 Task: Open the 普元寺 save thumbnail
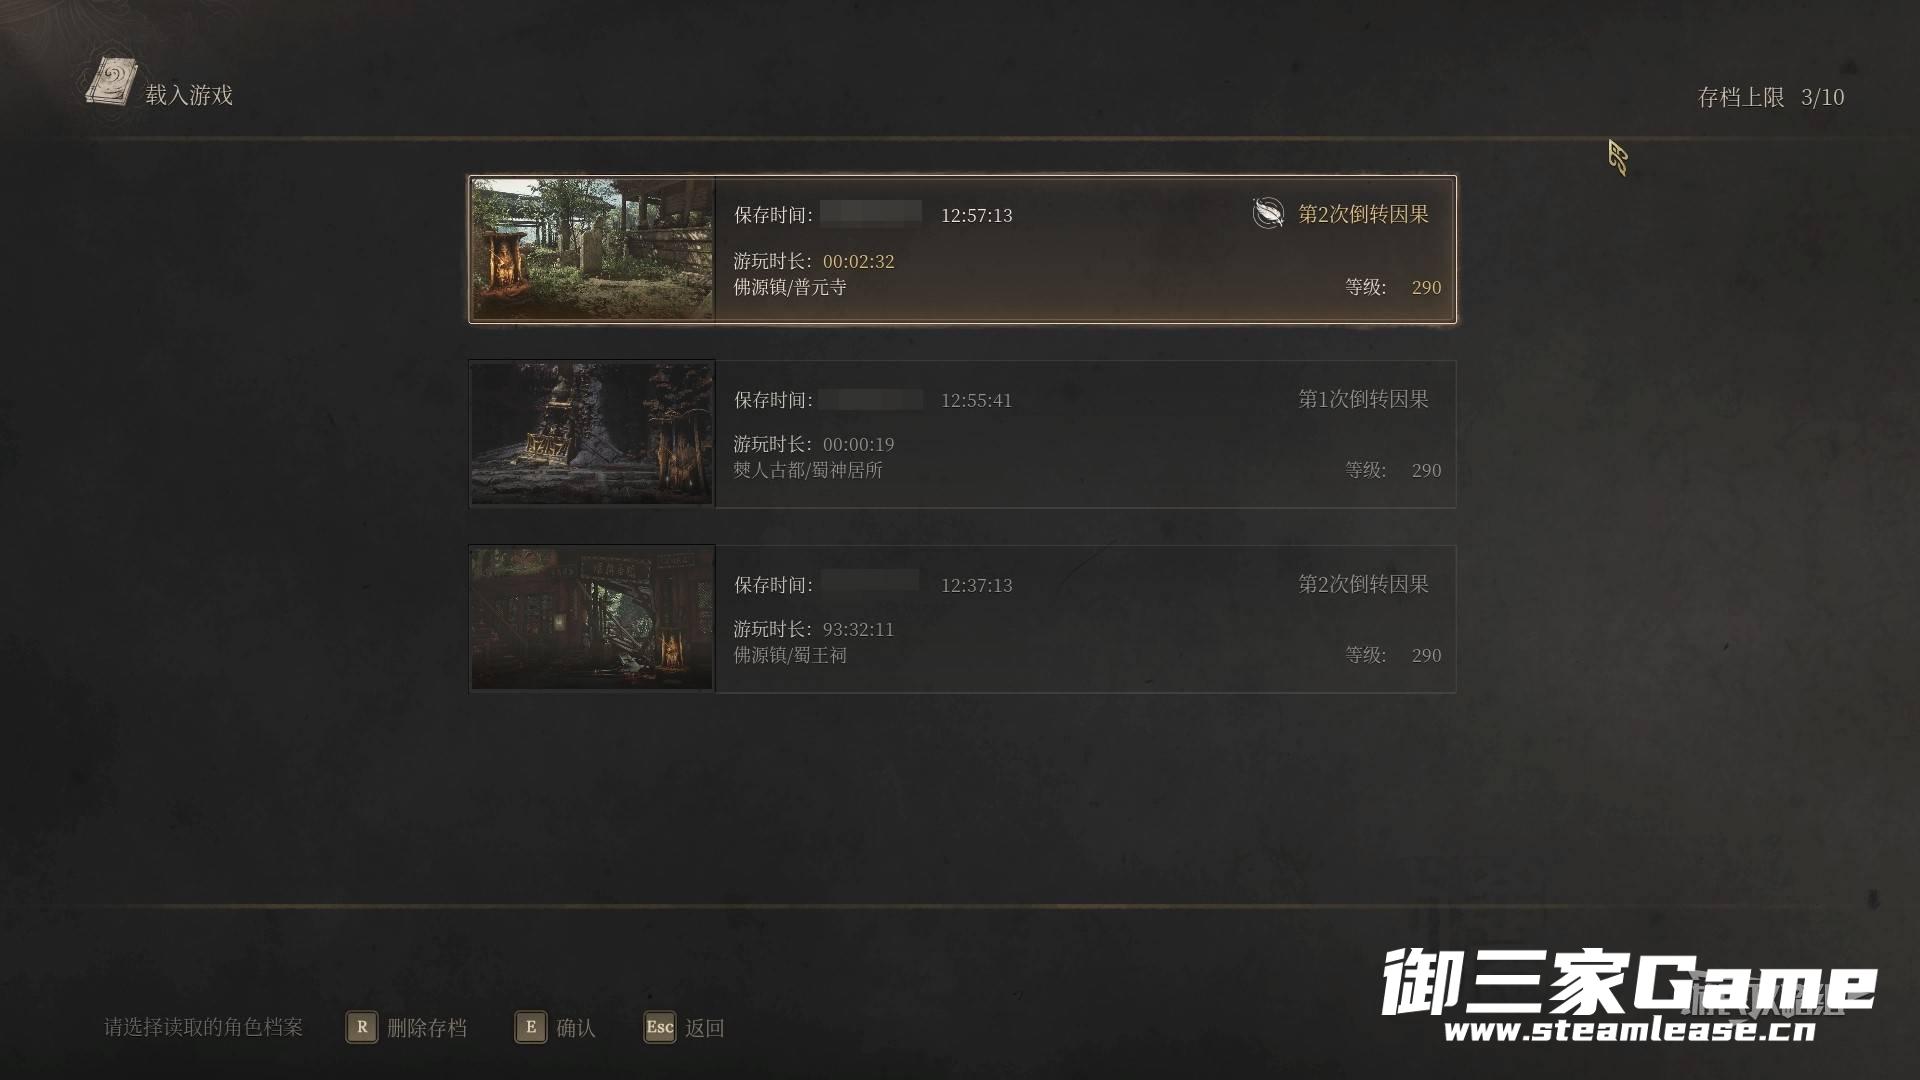coord(592,249)
